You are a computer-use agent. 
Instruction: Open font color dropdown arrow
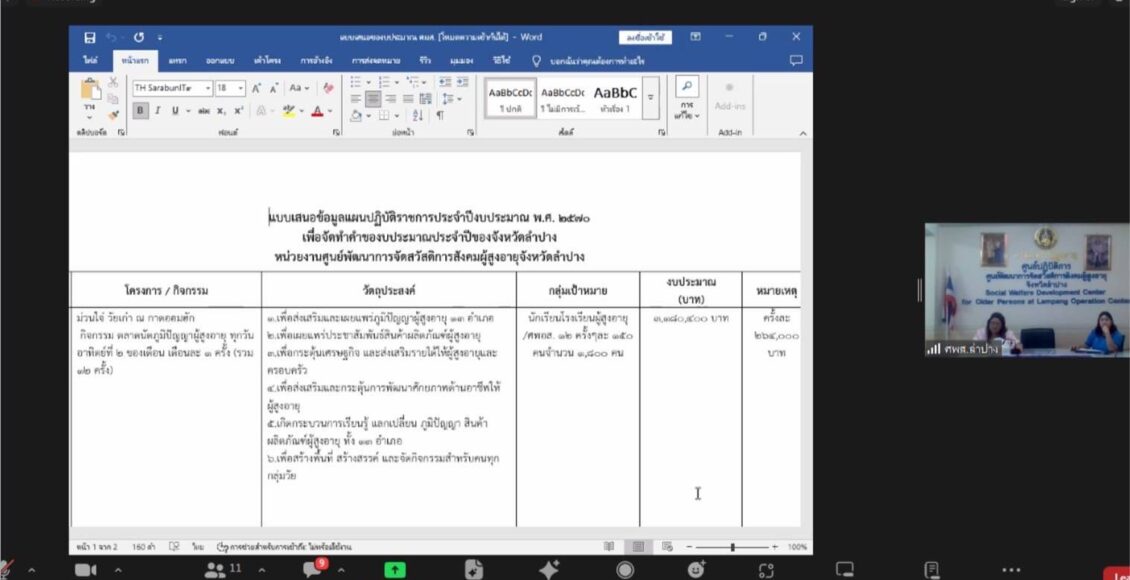330,112
